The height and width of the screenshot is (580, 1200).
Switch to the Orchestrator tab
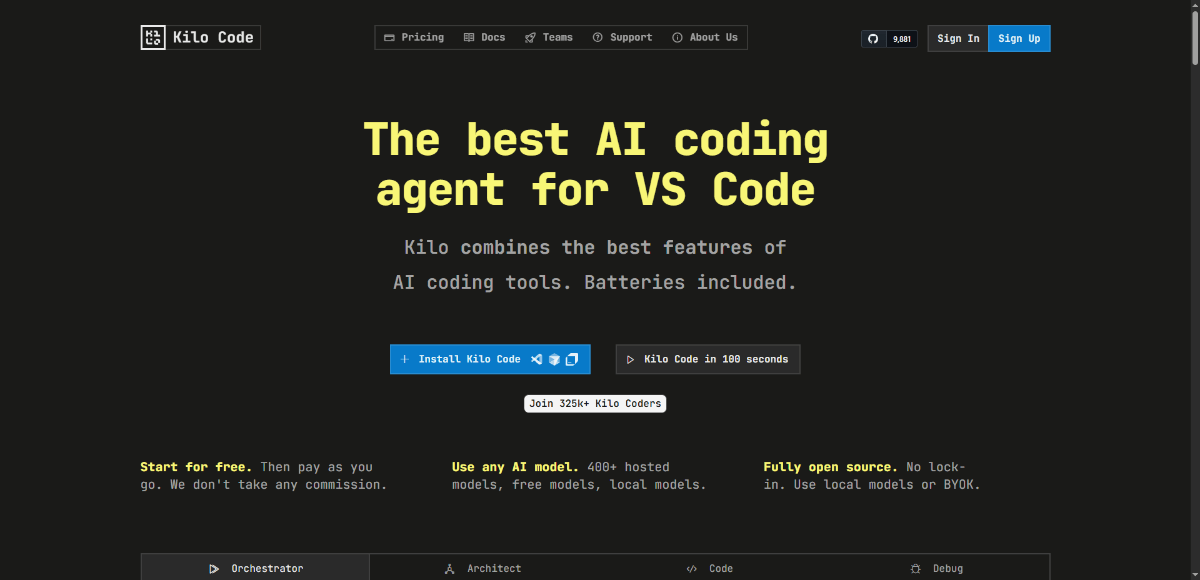tap(255, 568)
